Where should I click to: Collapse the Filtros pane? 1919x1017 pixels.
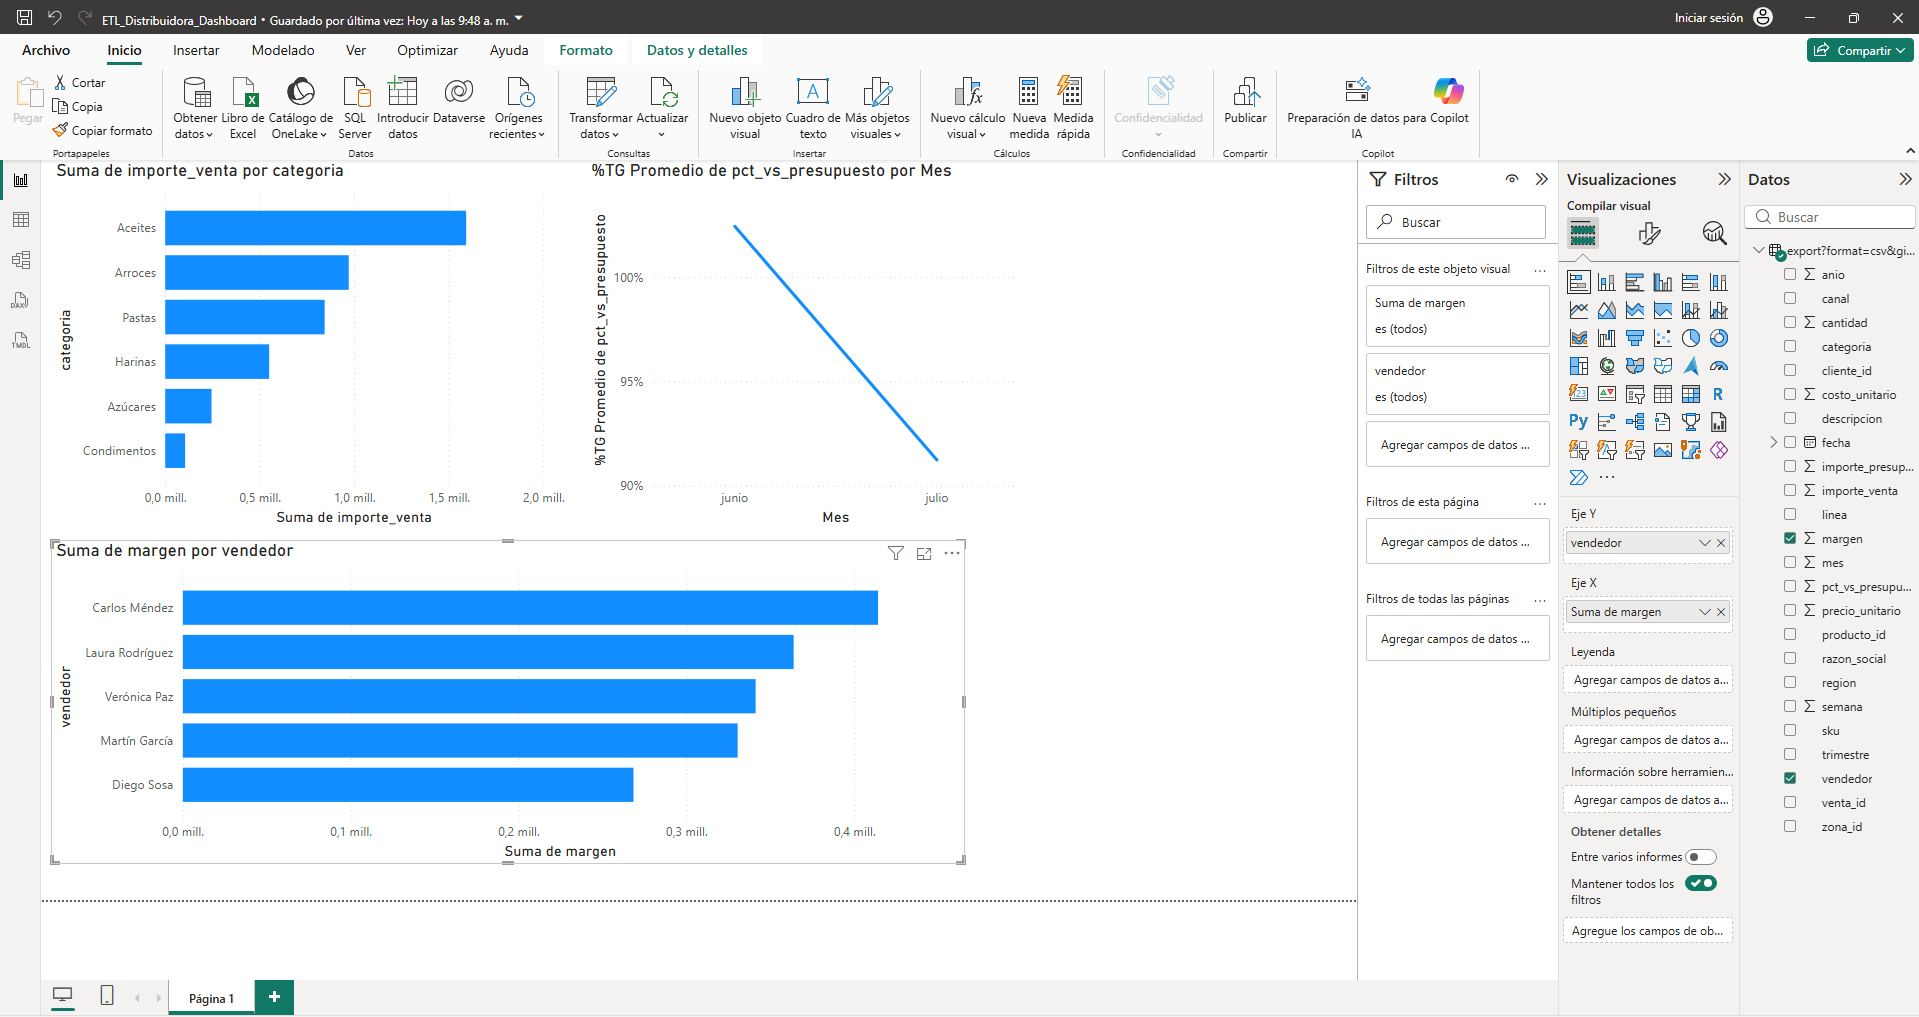(x=1542, y=179)
